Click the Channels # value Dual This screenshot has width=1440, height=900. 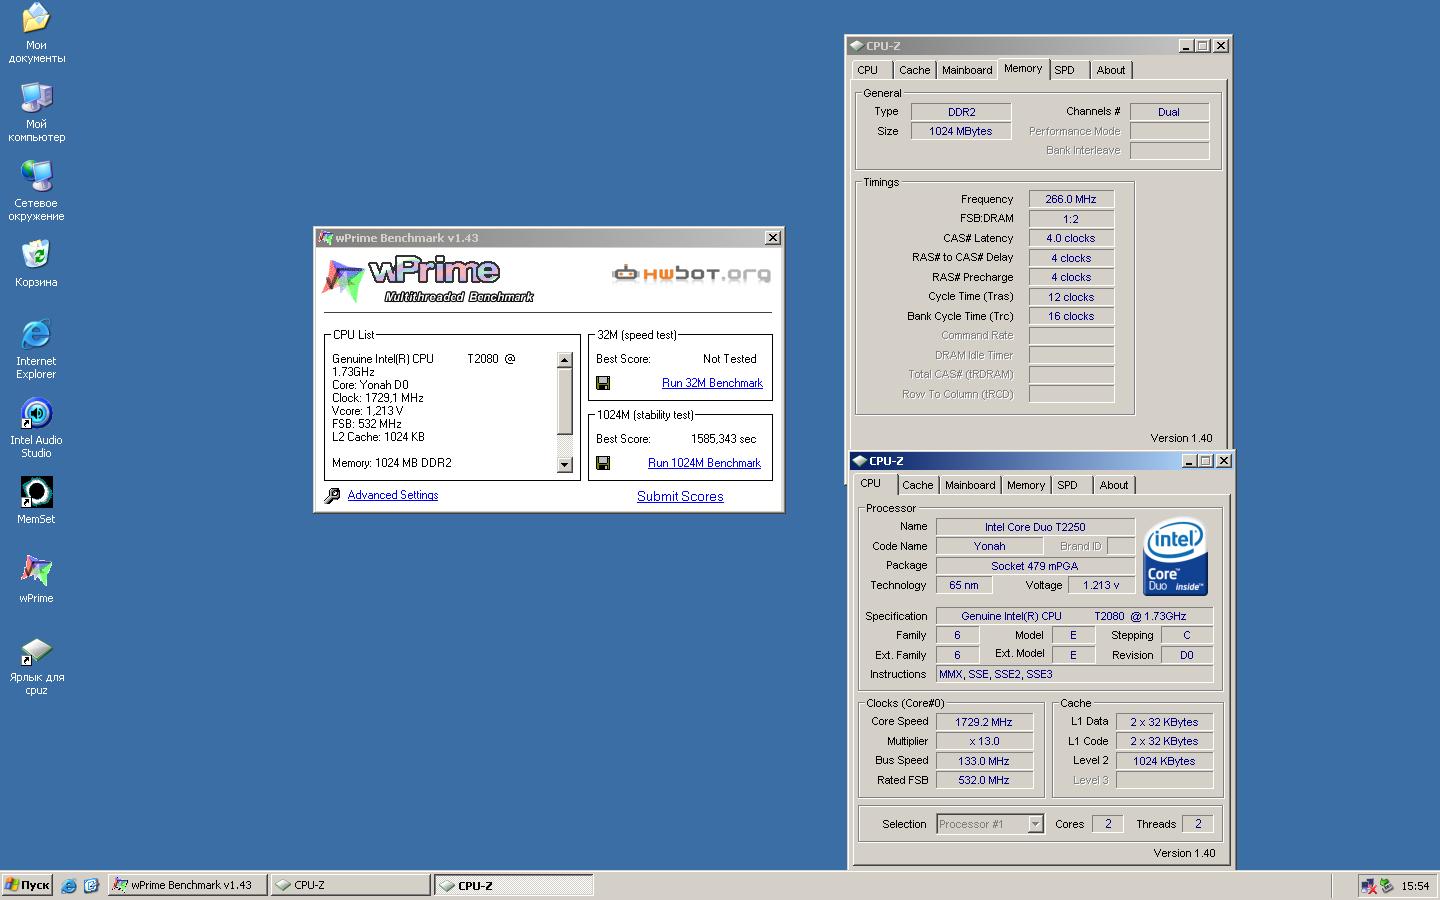(1169, 112)
